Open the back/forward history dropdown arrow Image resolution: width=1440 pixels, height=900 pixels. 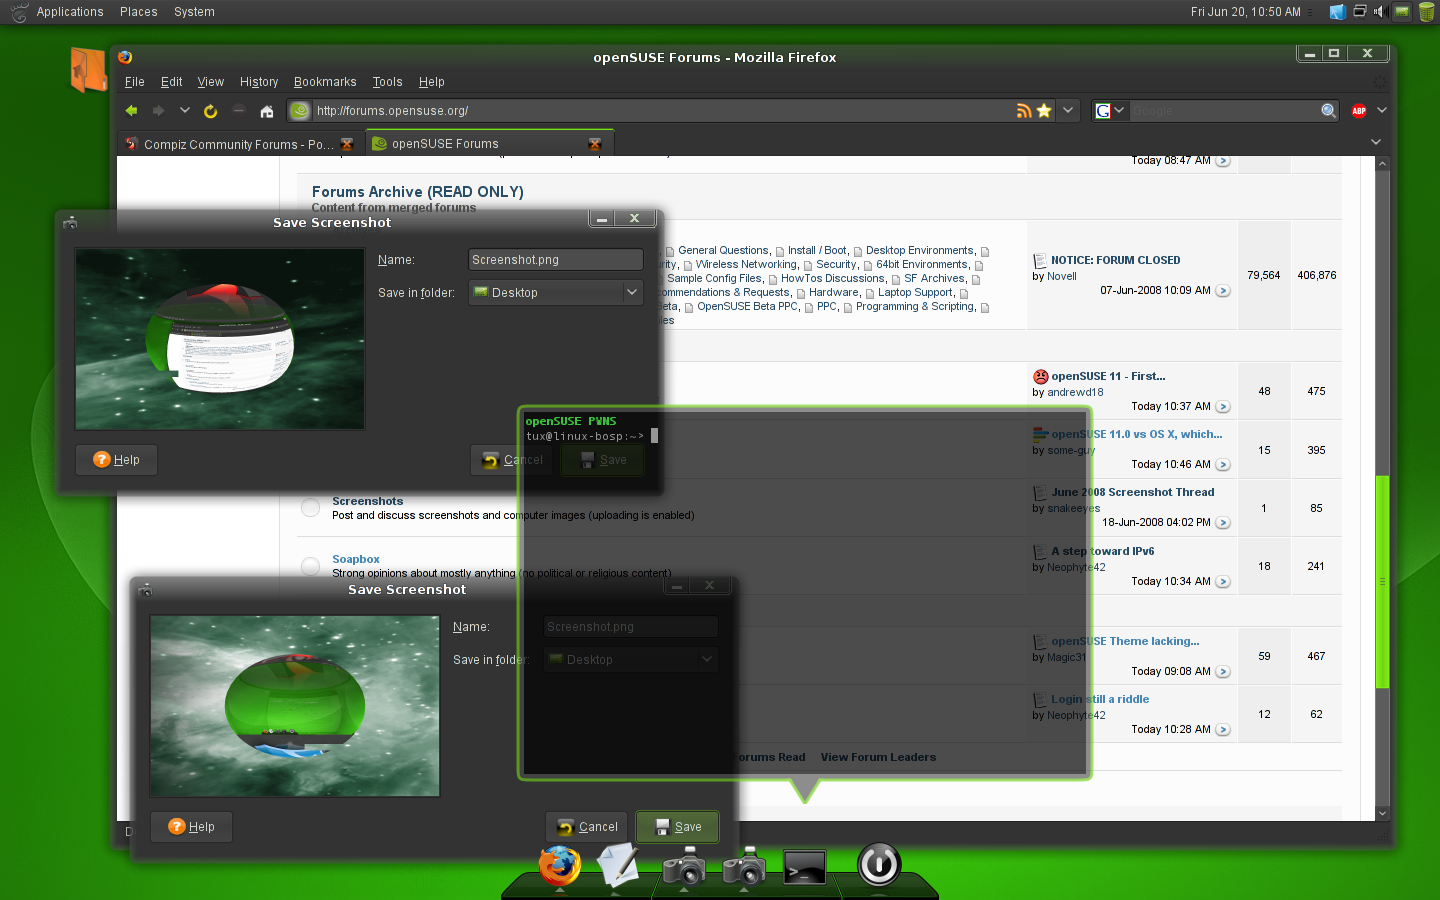click(184, 110)
